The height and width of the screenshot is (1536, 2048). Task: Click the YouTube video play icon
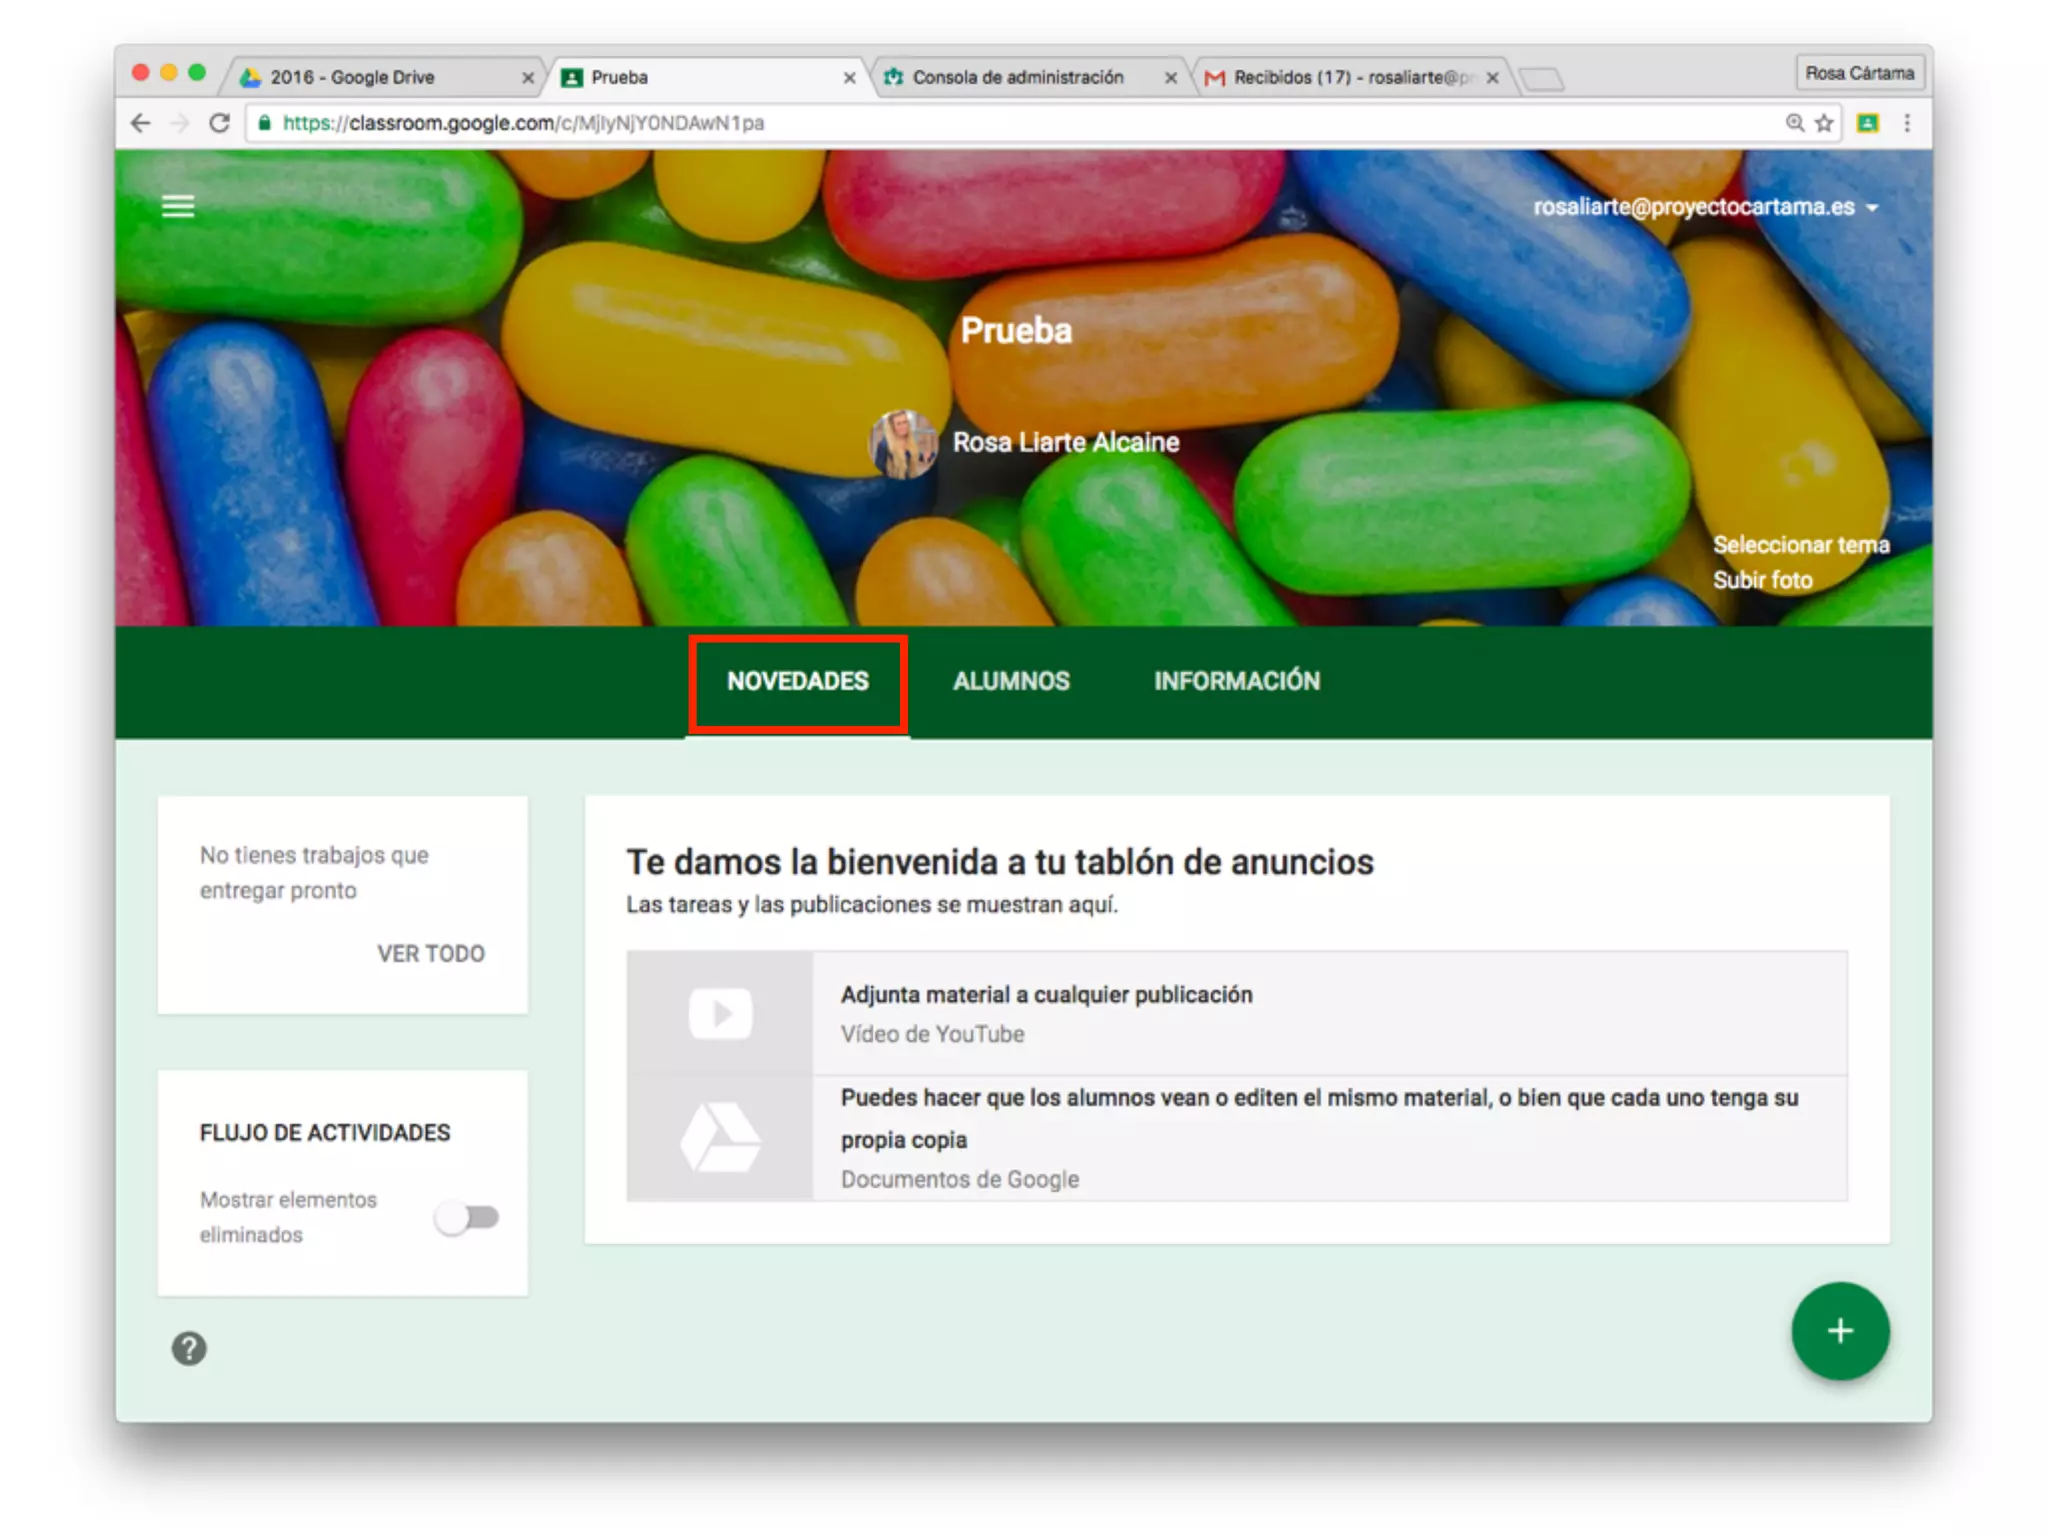[x=720, y=1013]
